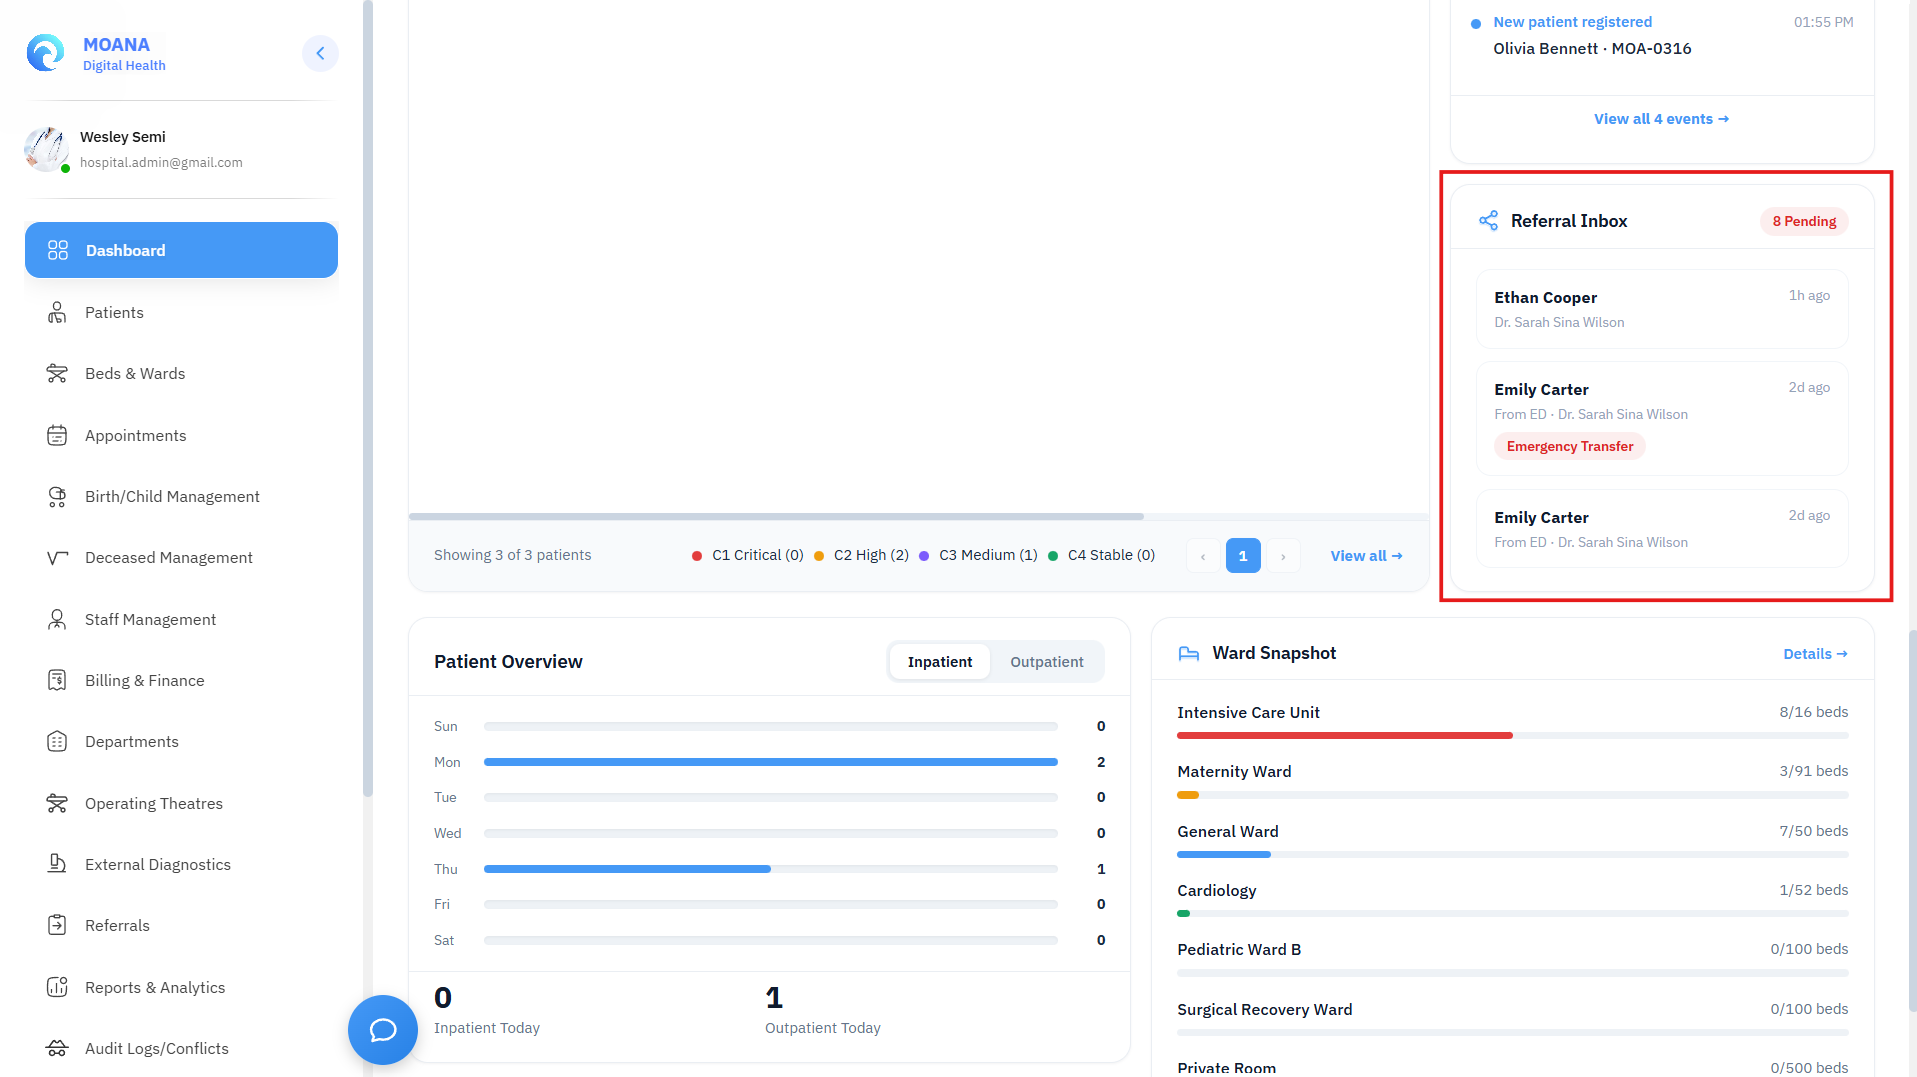This screenshot has height=1077, width=1917.
Task: Switch Patient Overview to Outpatient
Action: pyautogui.click(x=1046, y=662)
